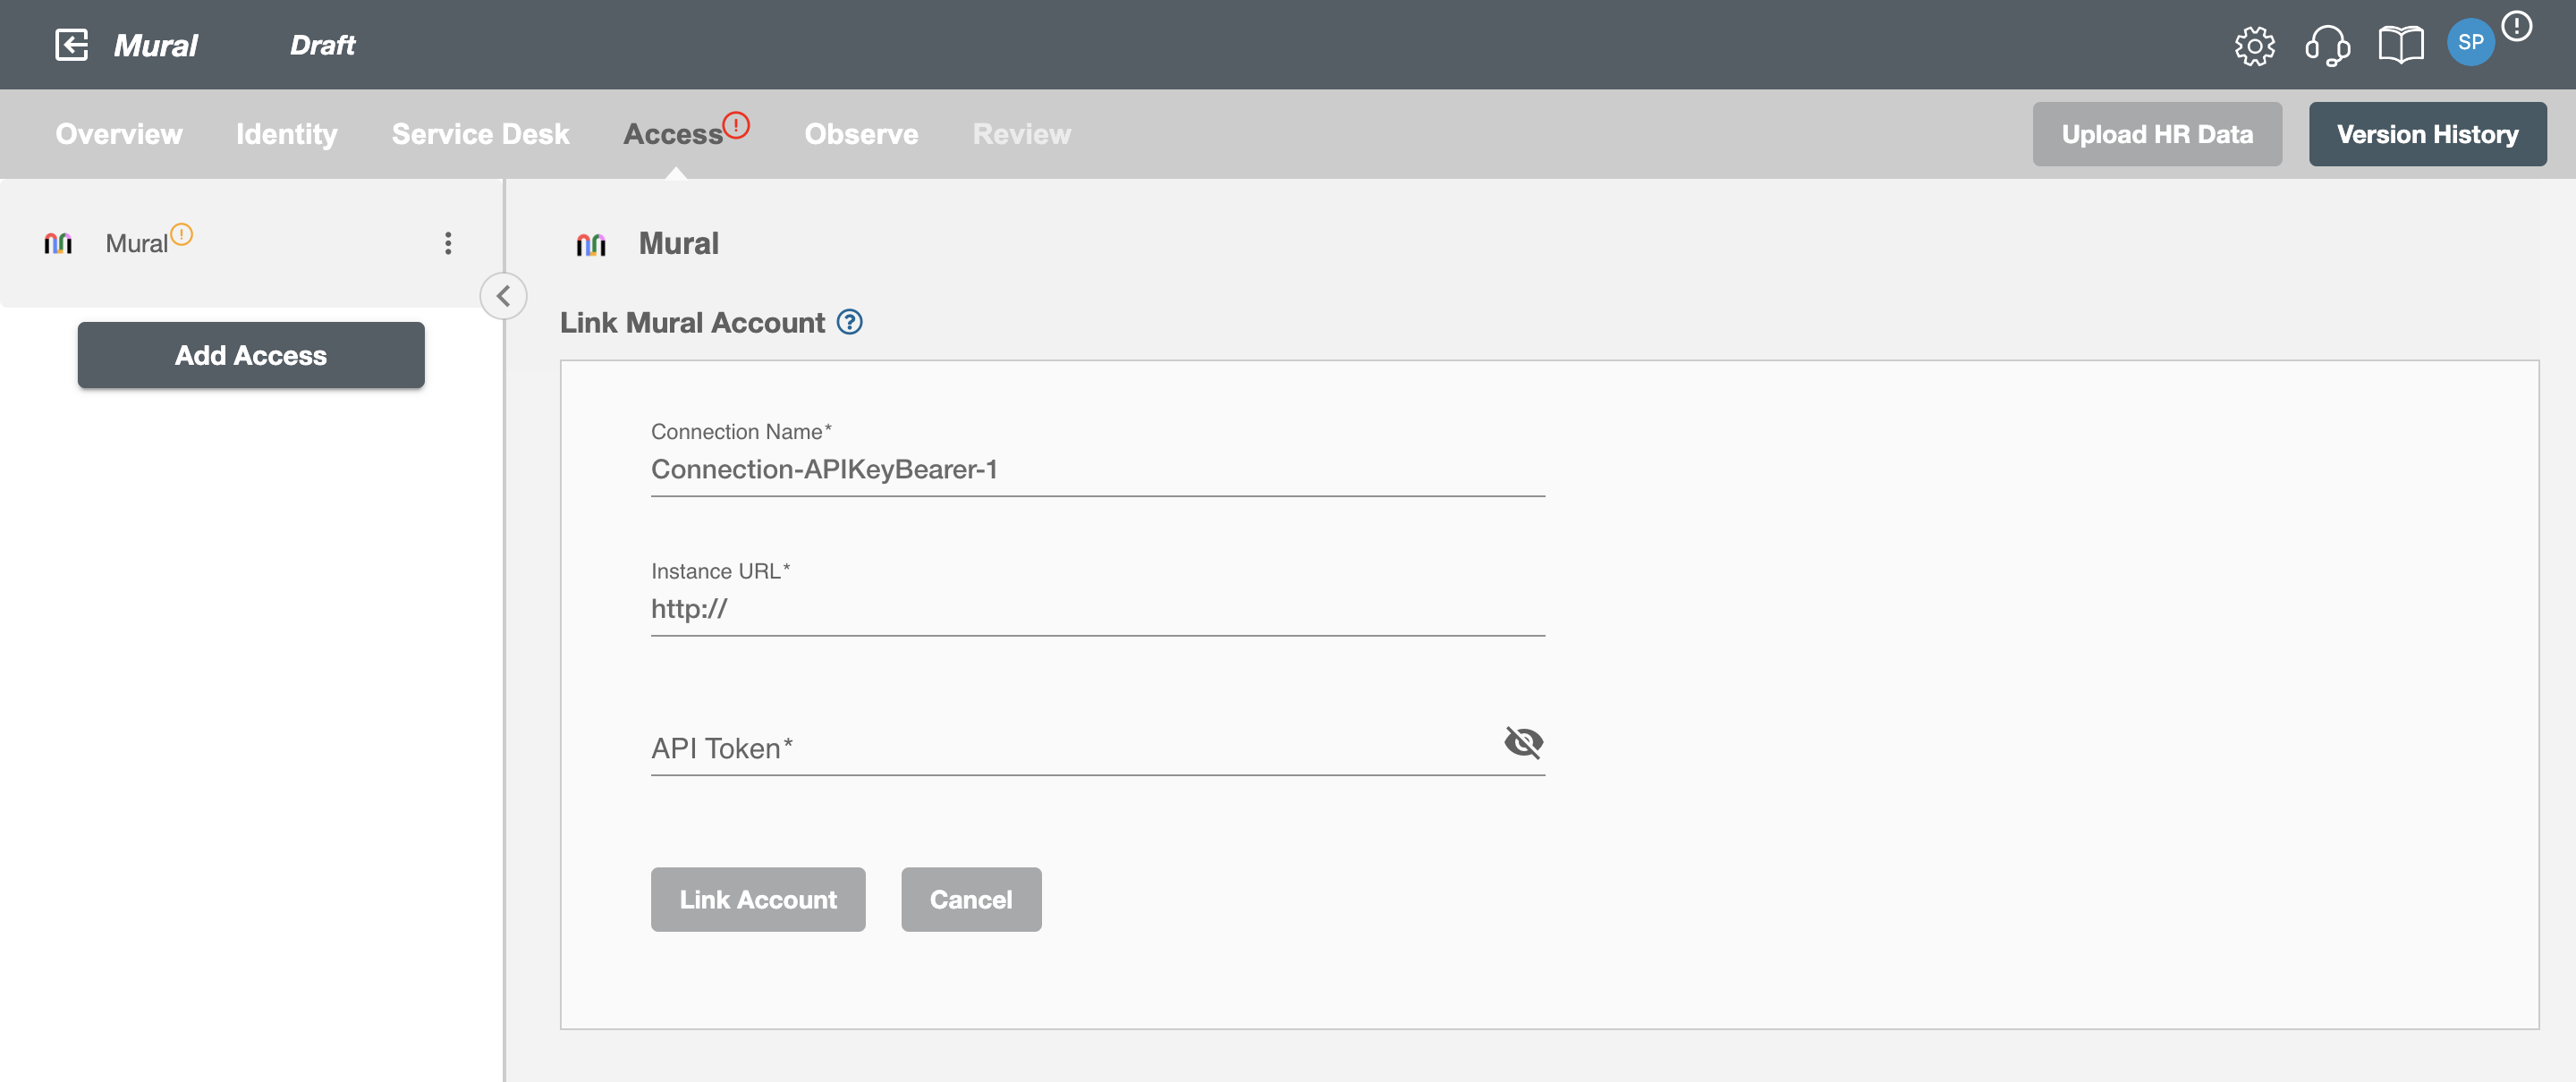Click the Draft status label

tap(322, 45)
